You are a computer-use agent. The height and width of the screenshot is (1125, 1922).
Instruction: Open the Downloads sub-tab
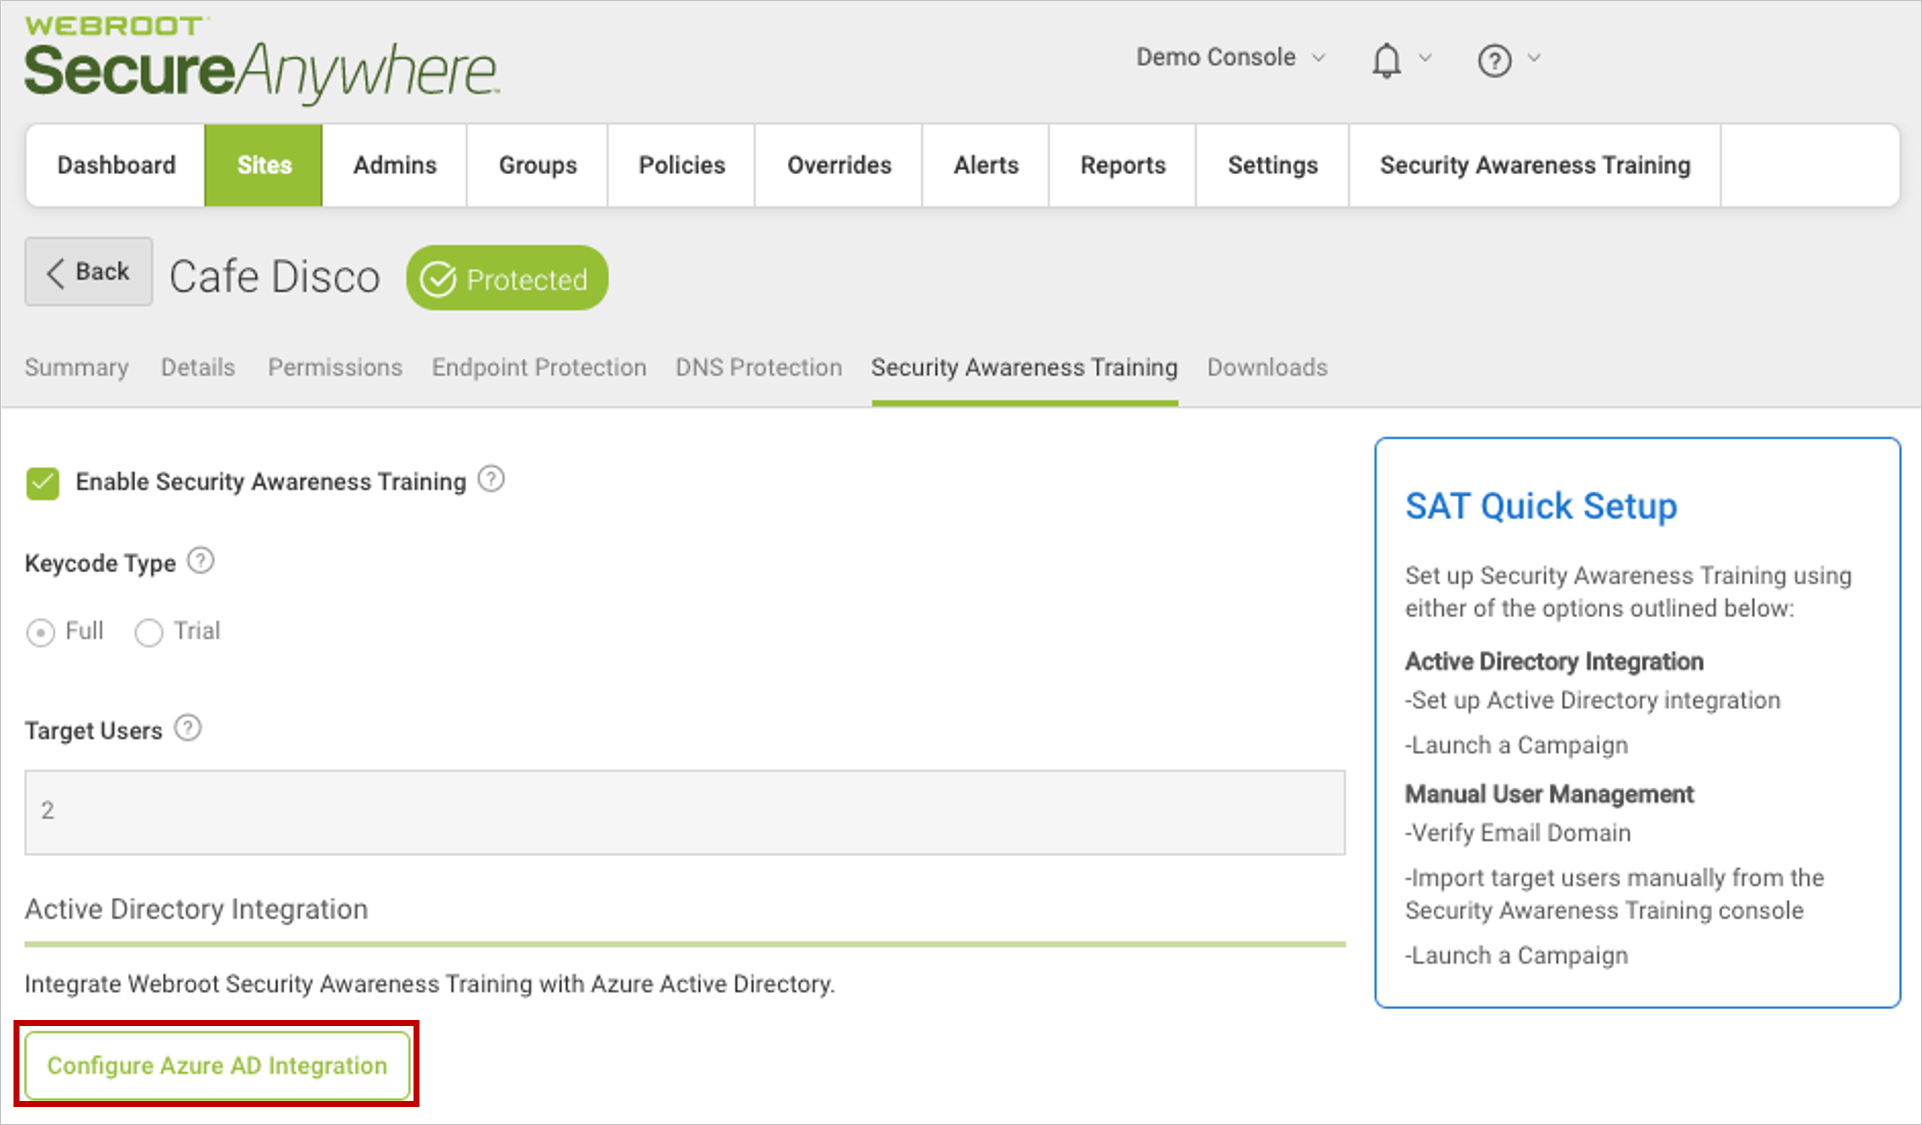click(x=1266, y=366)
